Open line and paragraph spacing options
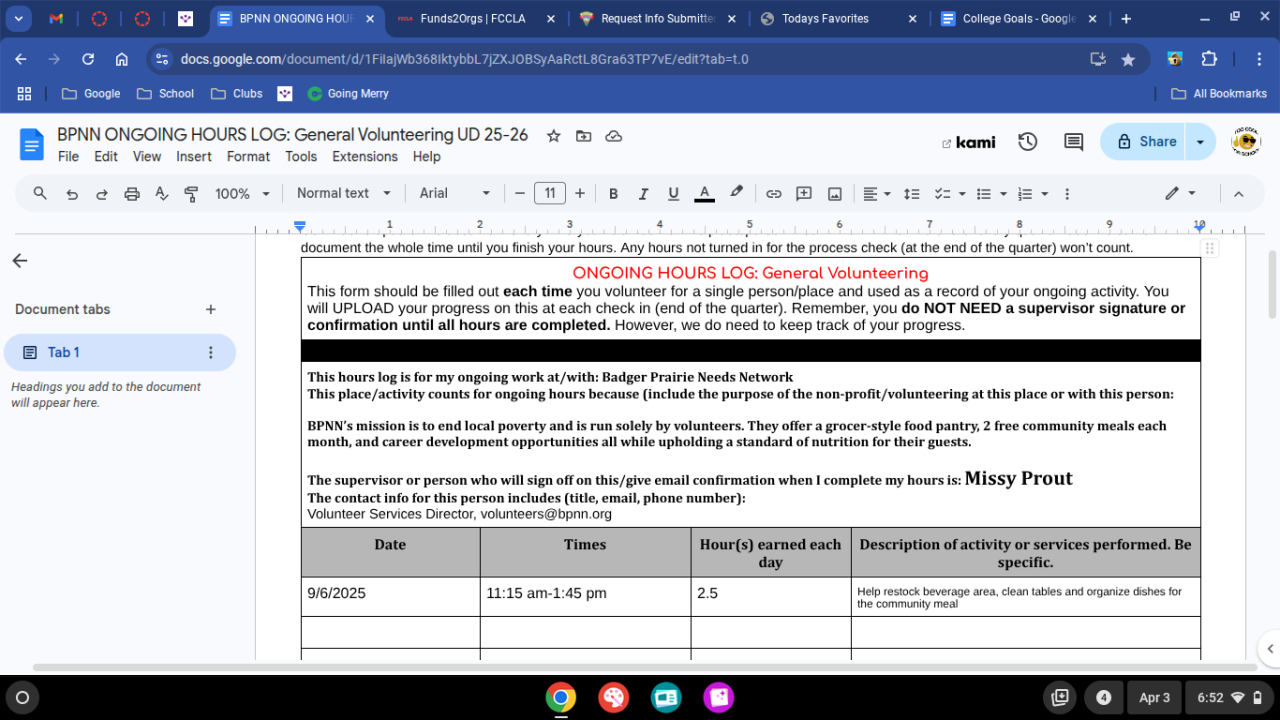 911,194
